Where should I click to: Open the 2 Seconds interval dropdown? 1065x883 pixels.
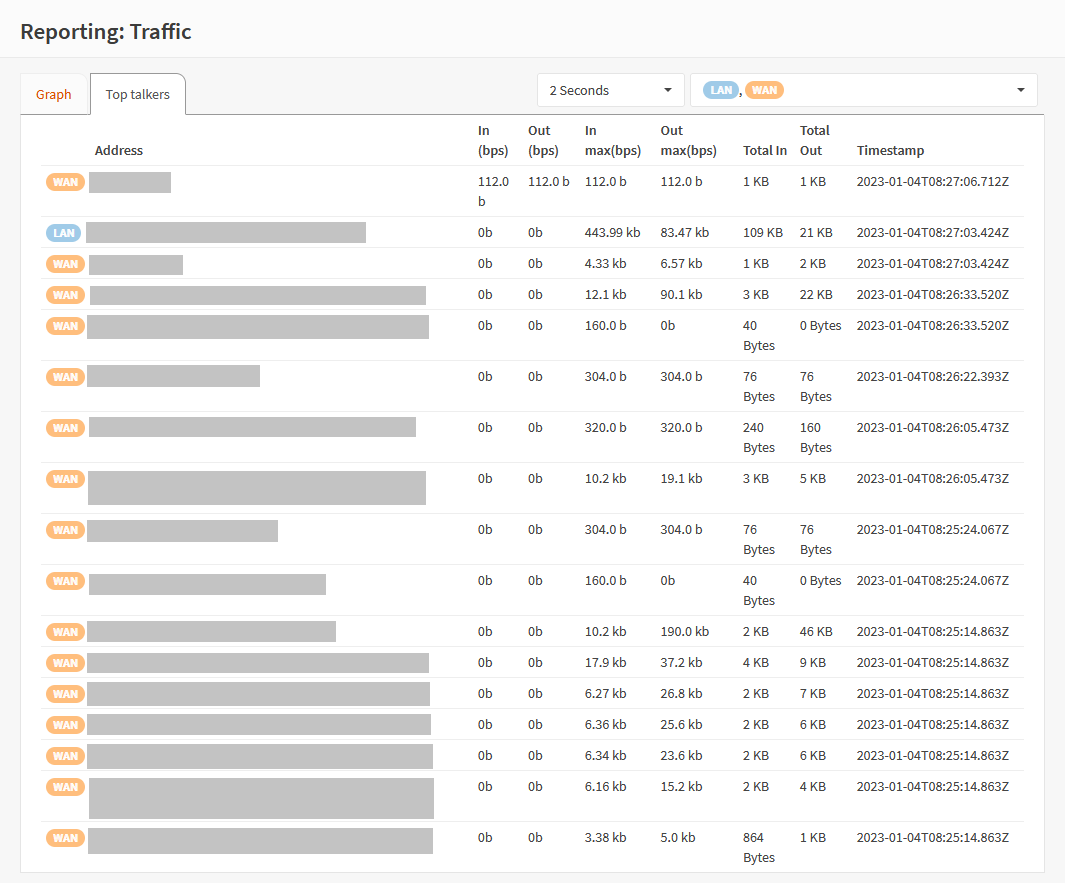tap(610, 90)
